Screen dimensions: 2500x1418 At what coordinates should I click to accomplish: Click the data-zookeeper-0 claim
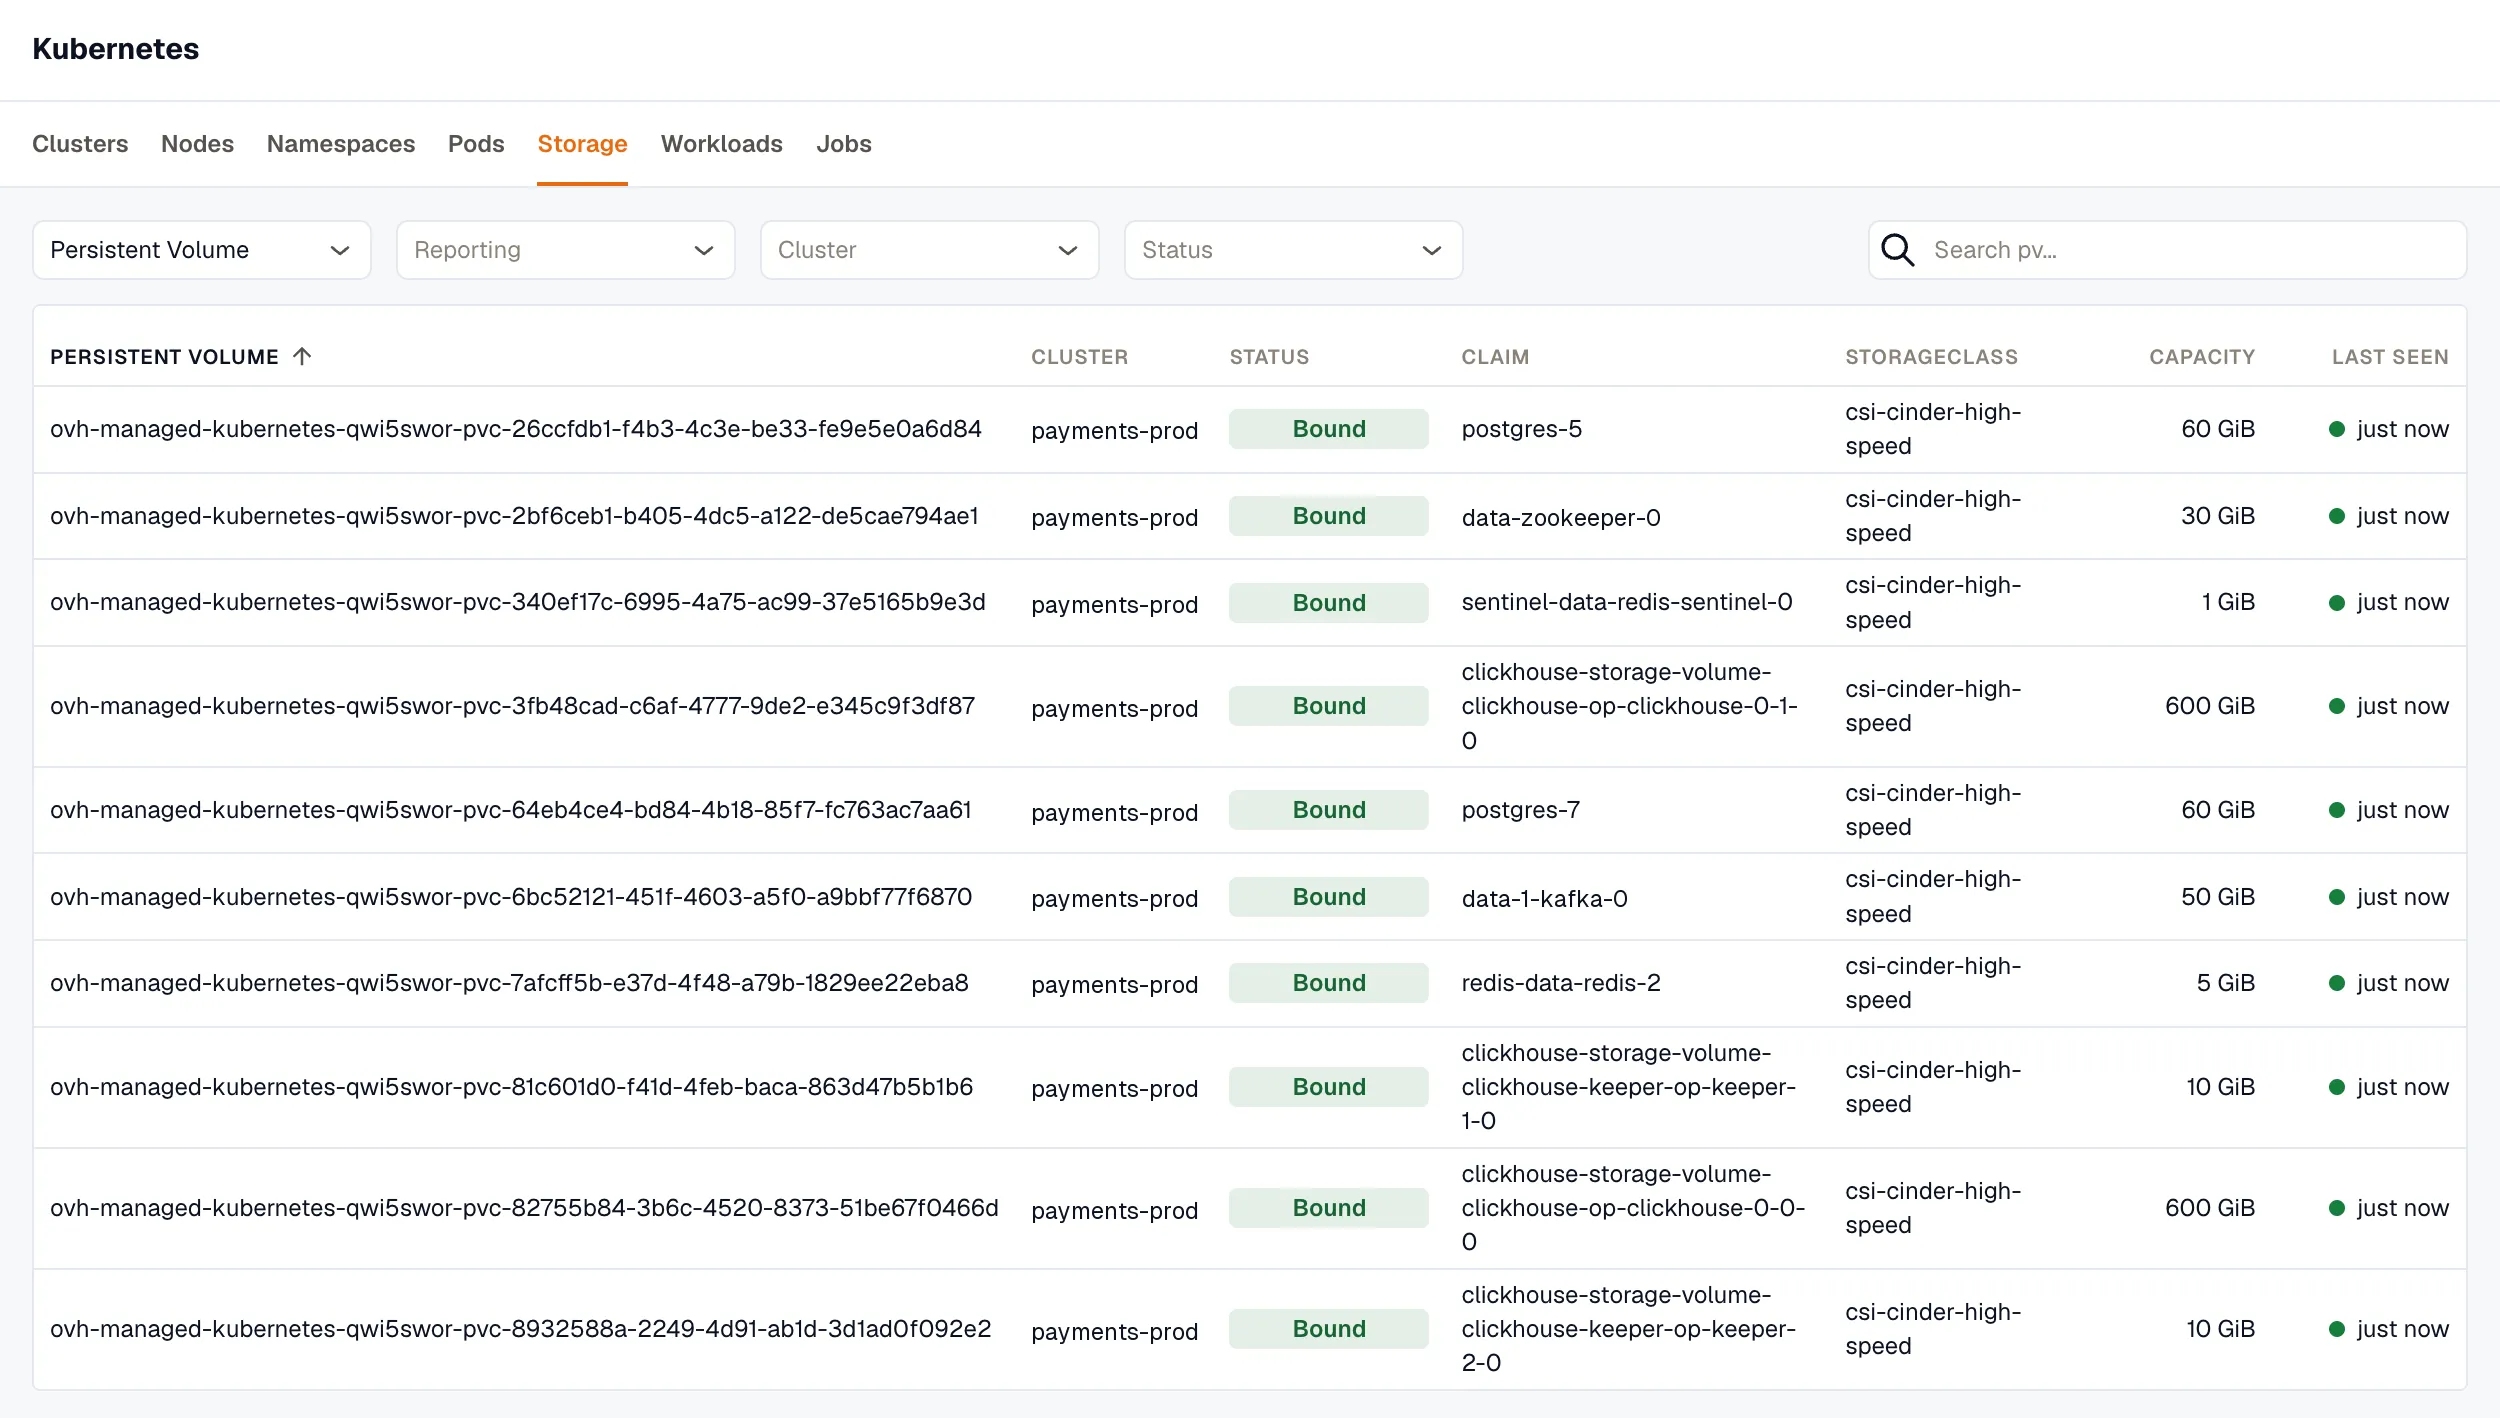tap(1560, 518)
